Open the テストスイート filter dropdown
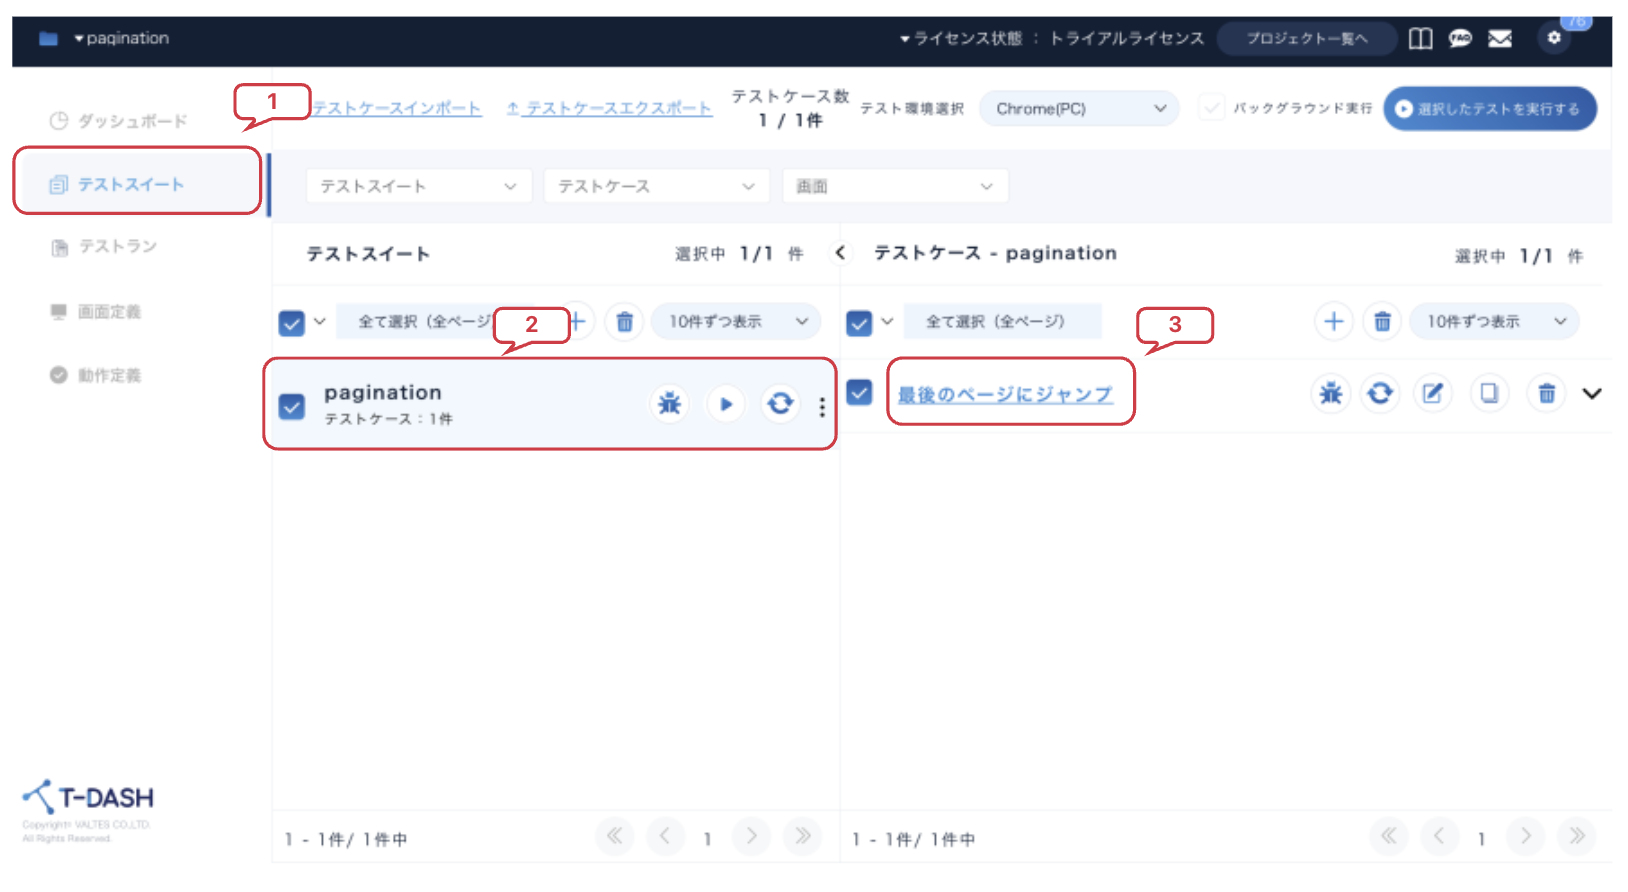1628x892 pixels. click(x=418, y=186)
